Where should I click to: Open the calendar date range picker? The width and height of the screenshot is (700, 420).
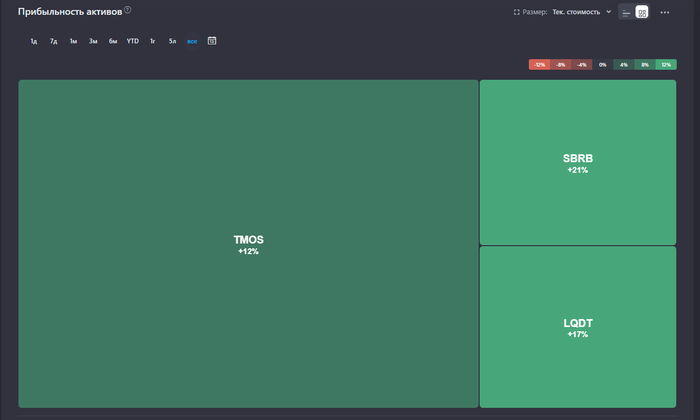[x=212, y=41]
